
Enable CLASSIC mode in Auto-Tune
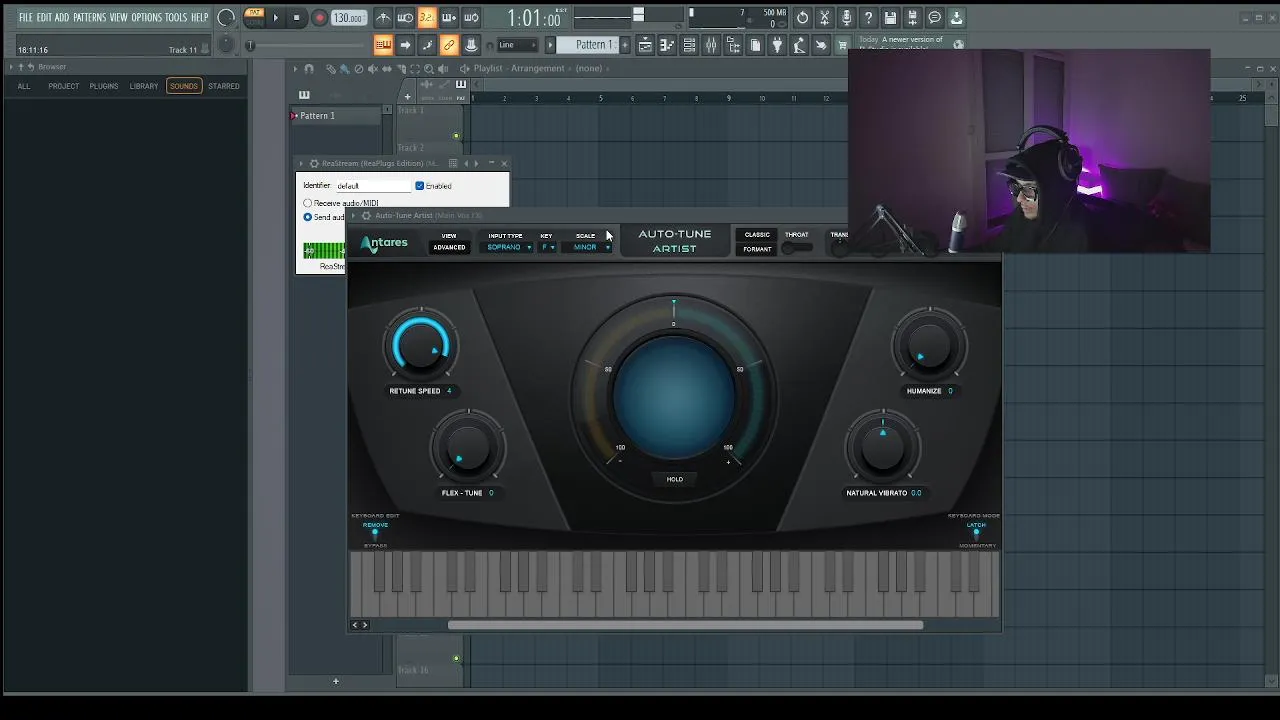pyautogui.click(x=757, y=235)
